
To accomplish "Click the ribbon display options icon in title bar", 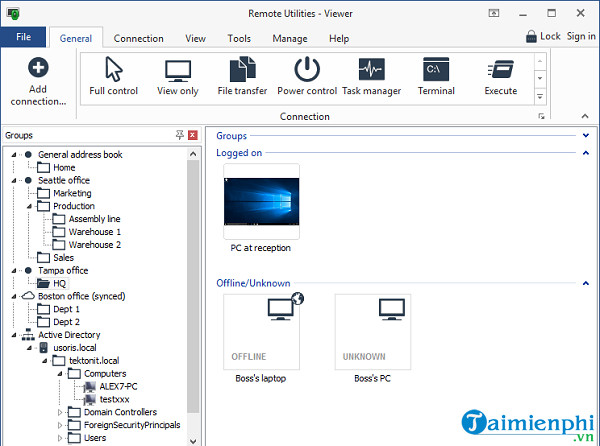I will (x=494, y=13).
